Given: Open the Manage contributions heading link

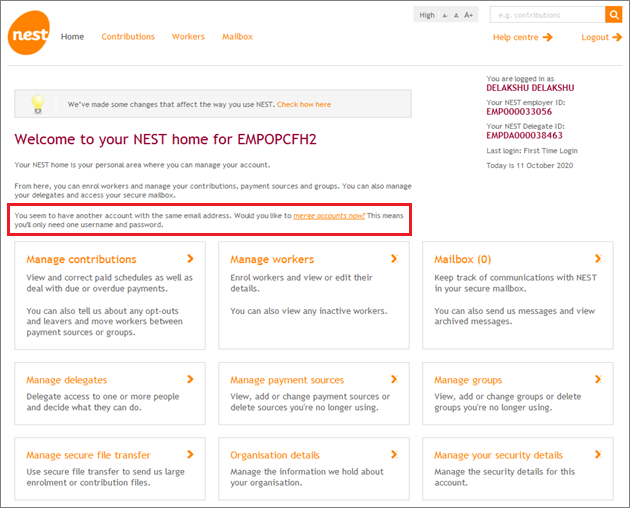Looking at the screenshot, I should coord(81,260).
